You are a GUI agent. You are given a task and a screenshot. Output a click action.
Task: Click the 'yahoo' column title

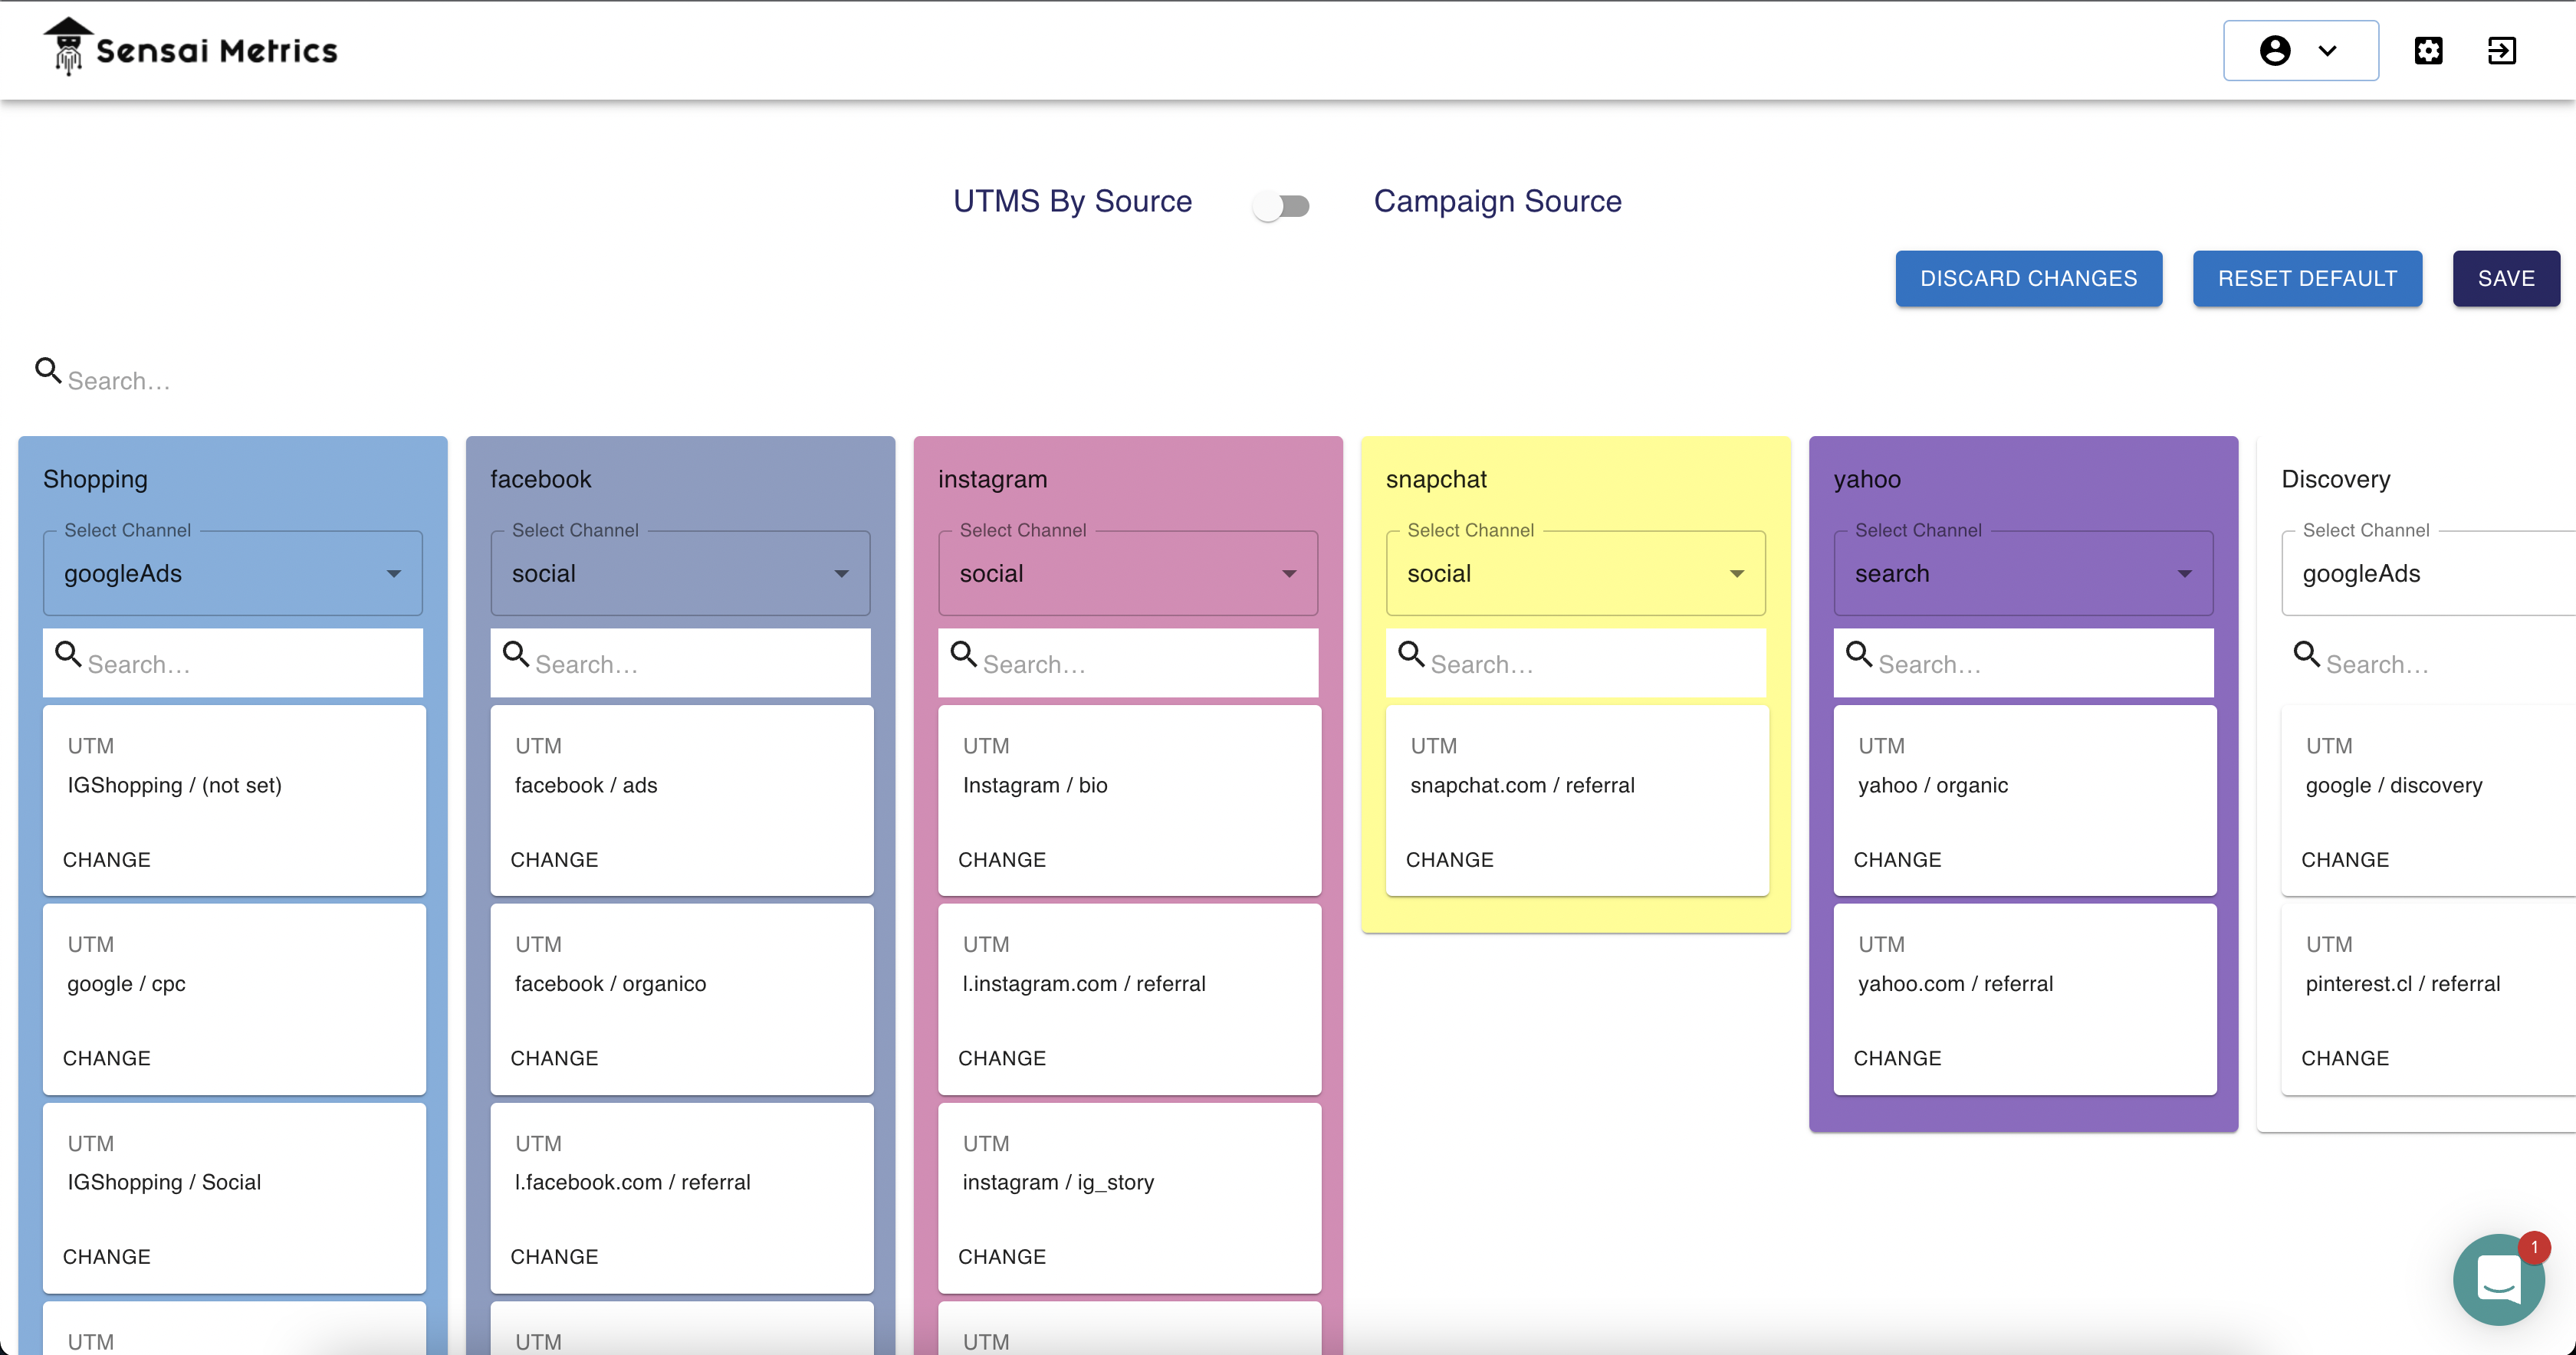(x=1867, y=479)
